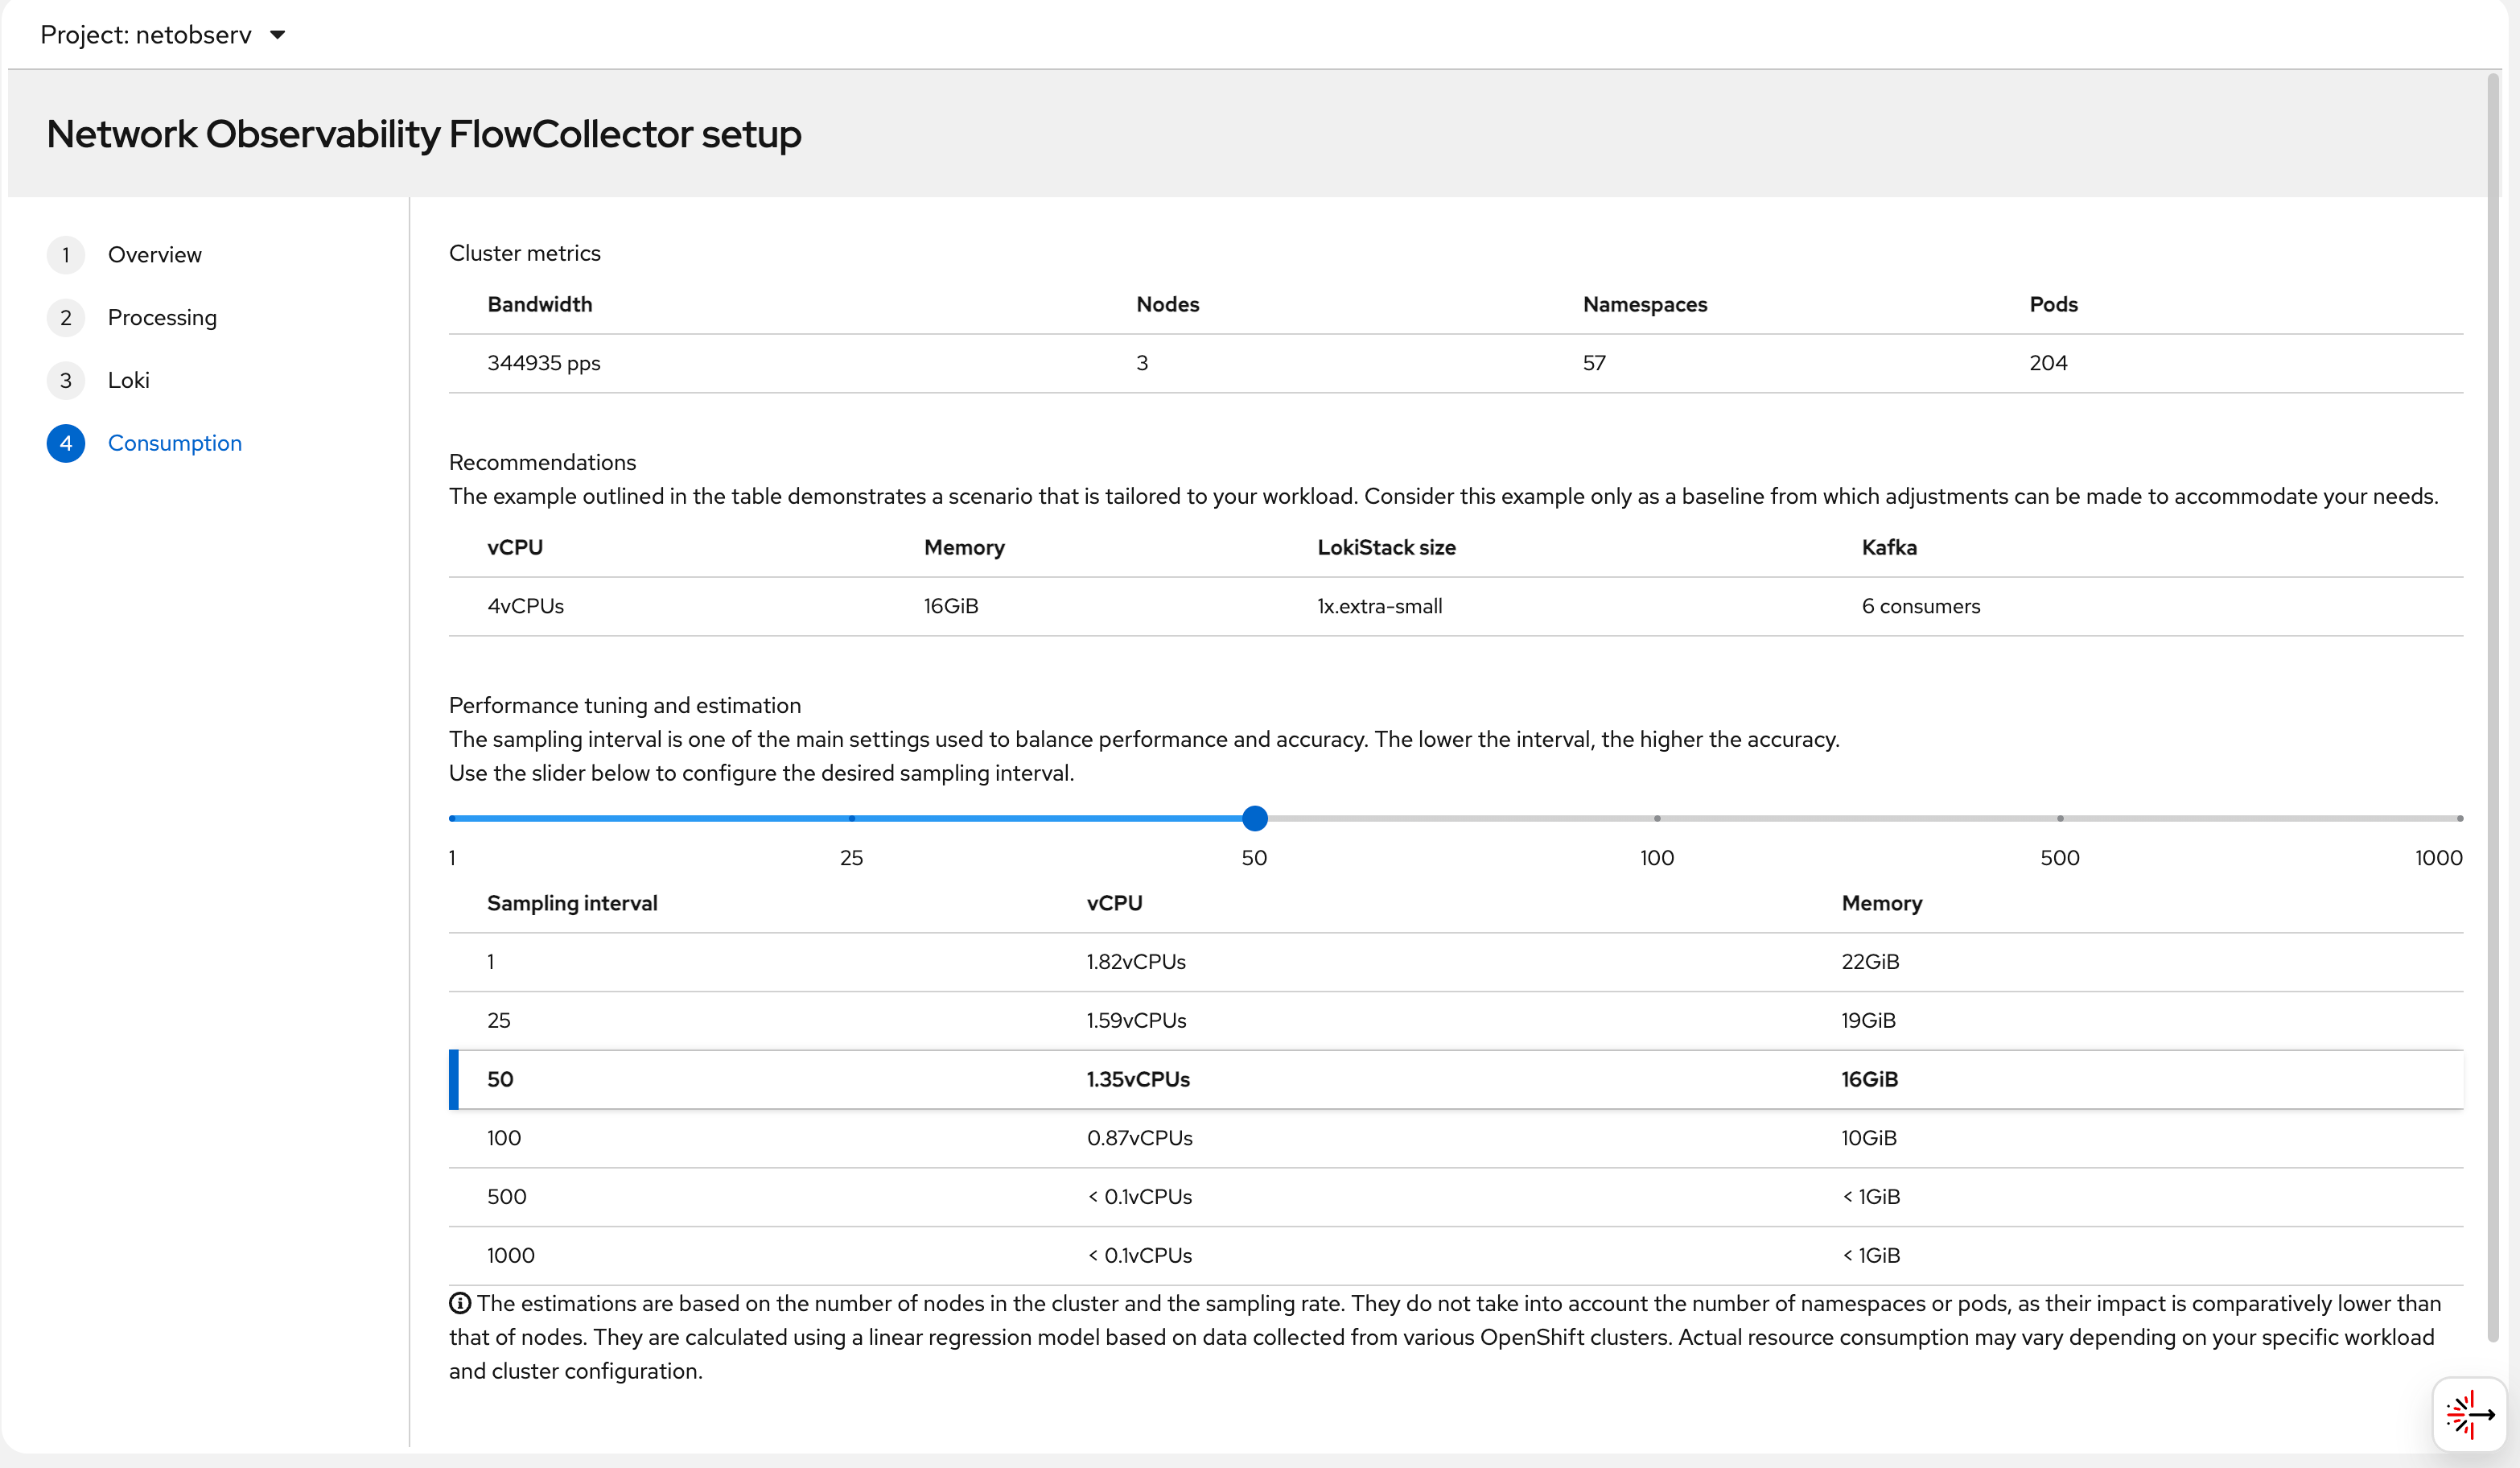Select the highlighted sampling interval 50 row
The height and width of the screenshot is (1468, 2520).
[1455, 1079]
